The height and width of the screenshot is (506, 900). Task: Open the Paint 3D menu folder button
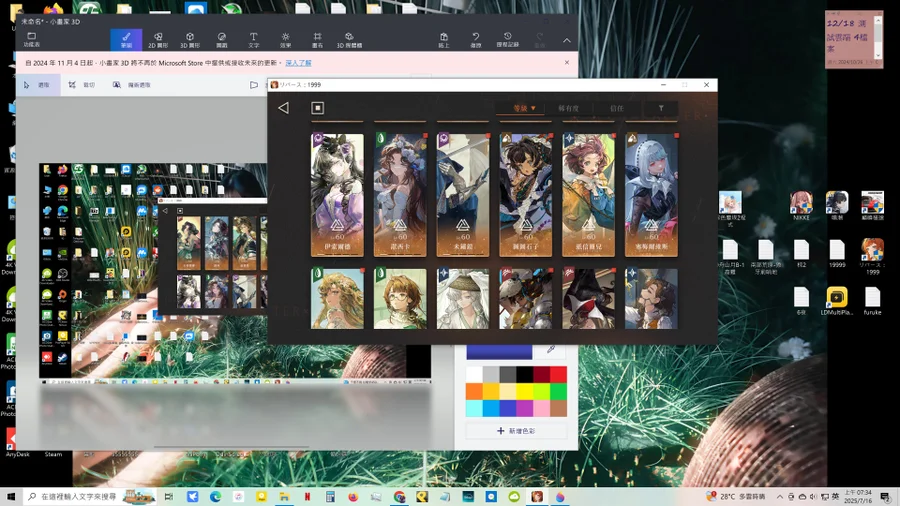tap(32, 40)
